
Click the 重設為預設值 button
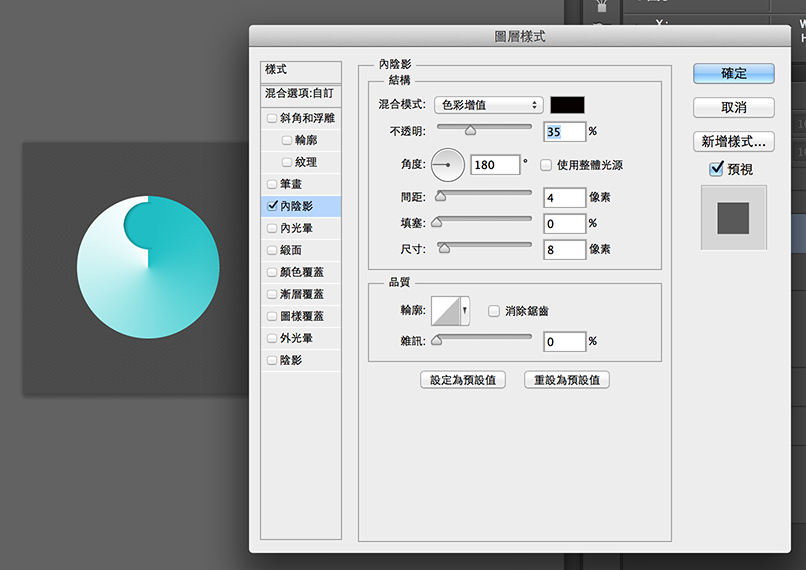click(x=567, y=380)
